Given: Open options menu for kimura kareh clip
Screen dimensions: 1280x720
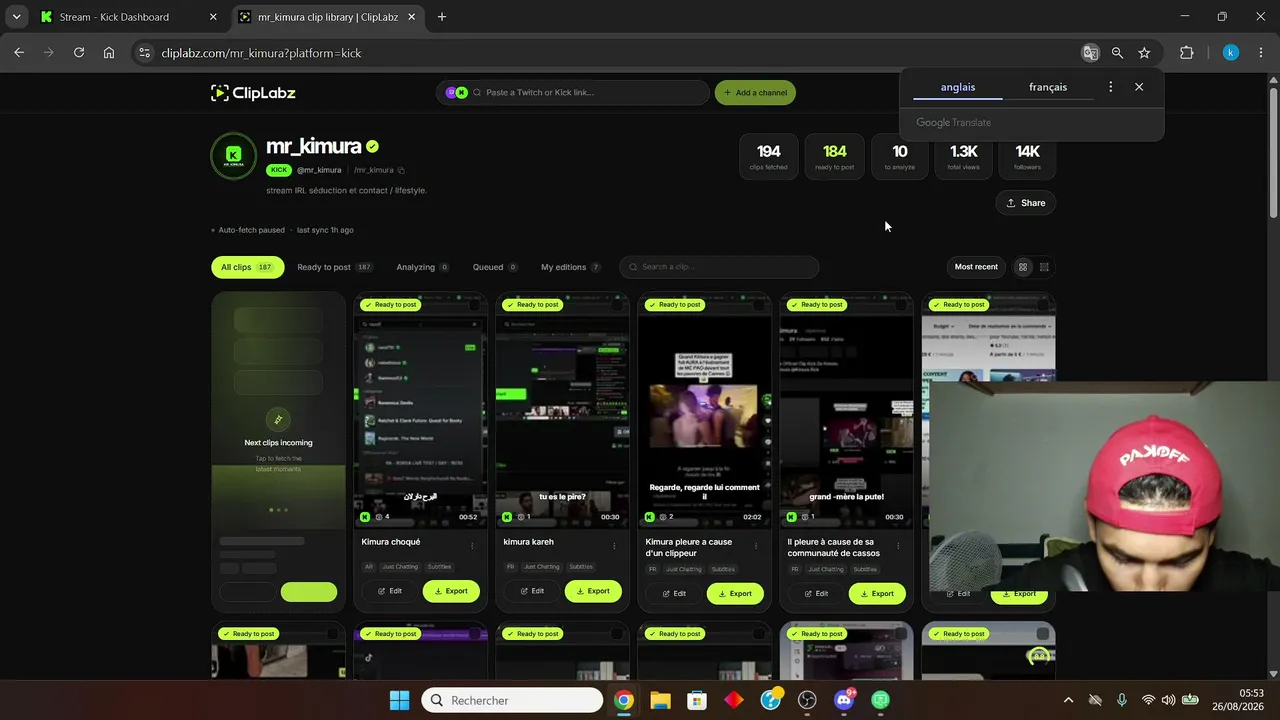Looking at the screenshot, I should point(614,546).
